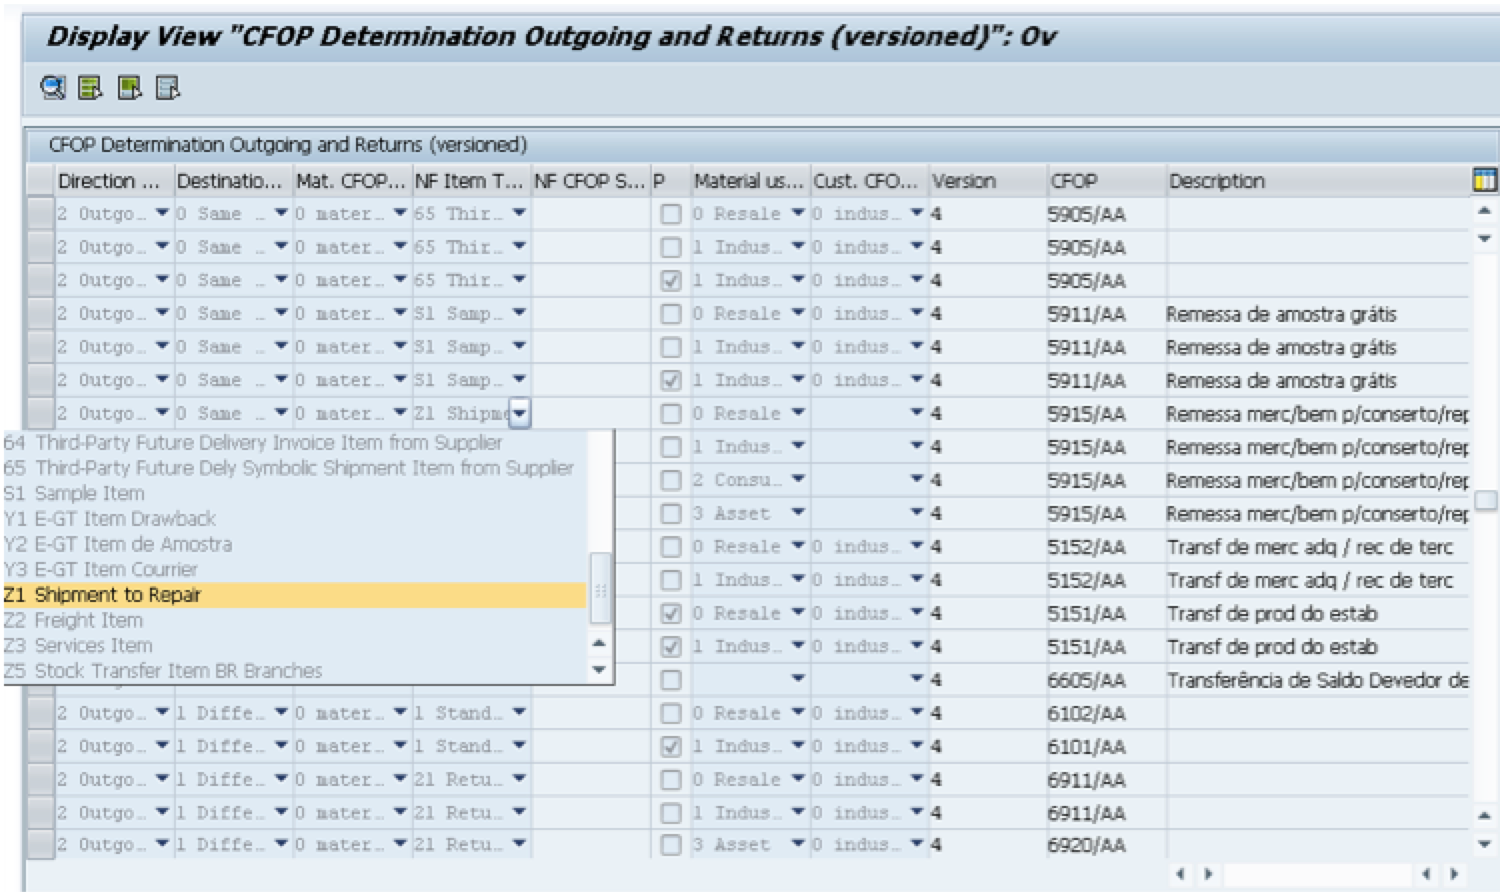Image resolution: width=1500 pixels, height=896 pixels.
Task: Click the Deselect All gray table icon
Action: (167, 88)
